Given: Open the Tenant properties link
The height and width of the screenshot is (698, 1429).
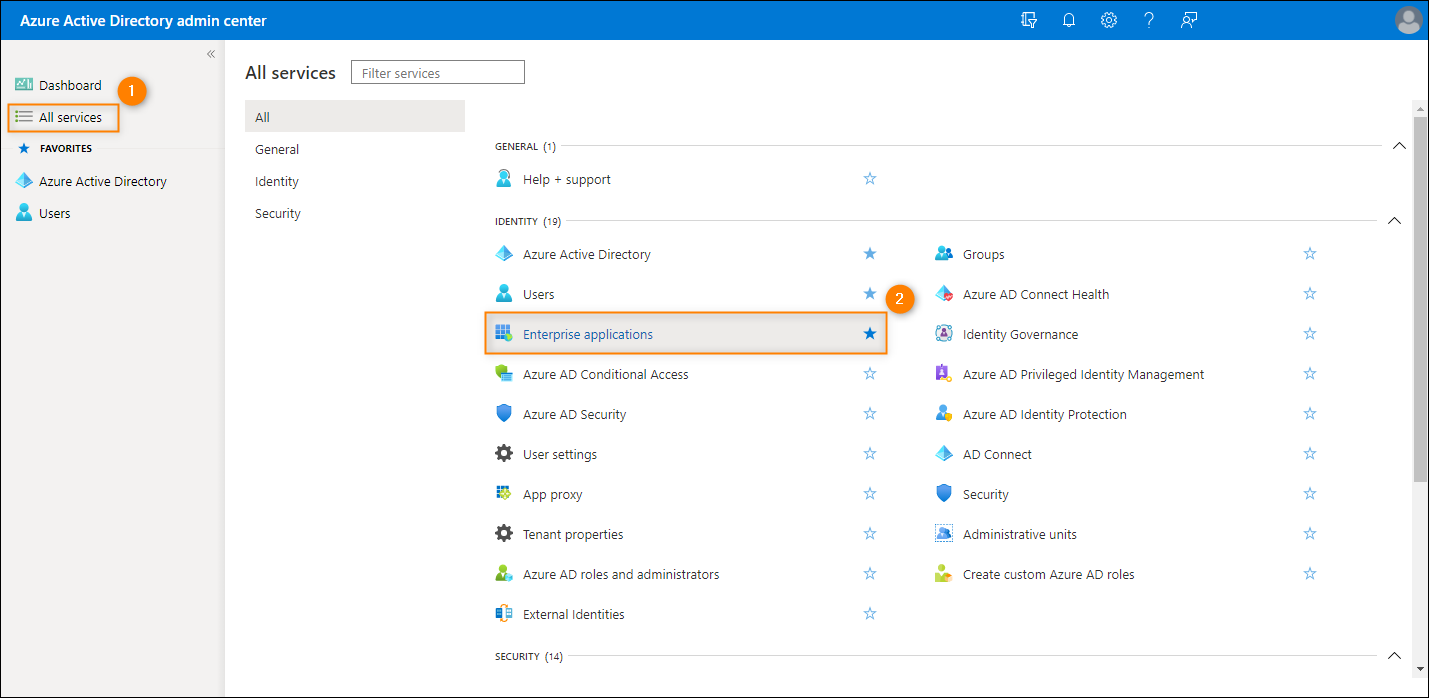Looking at the screenshot, I should point(573,534).
